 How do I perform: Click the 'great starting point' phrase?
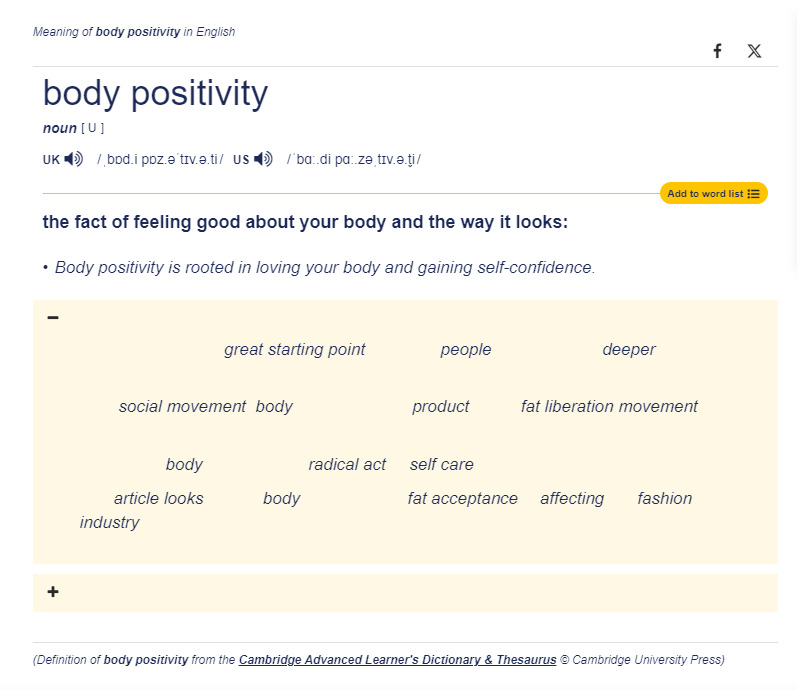tap(295, 350)
